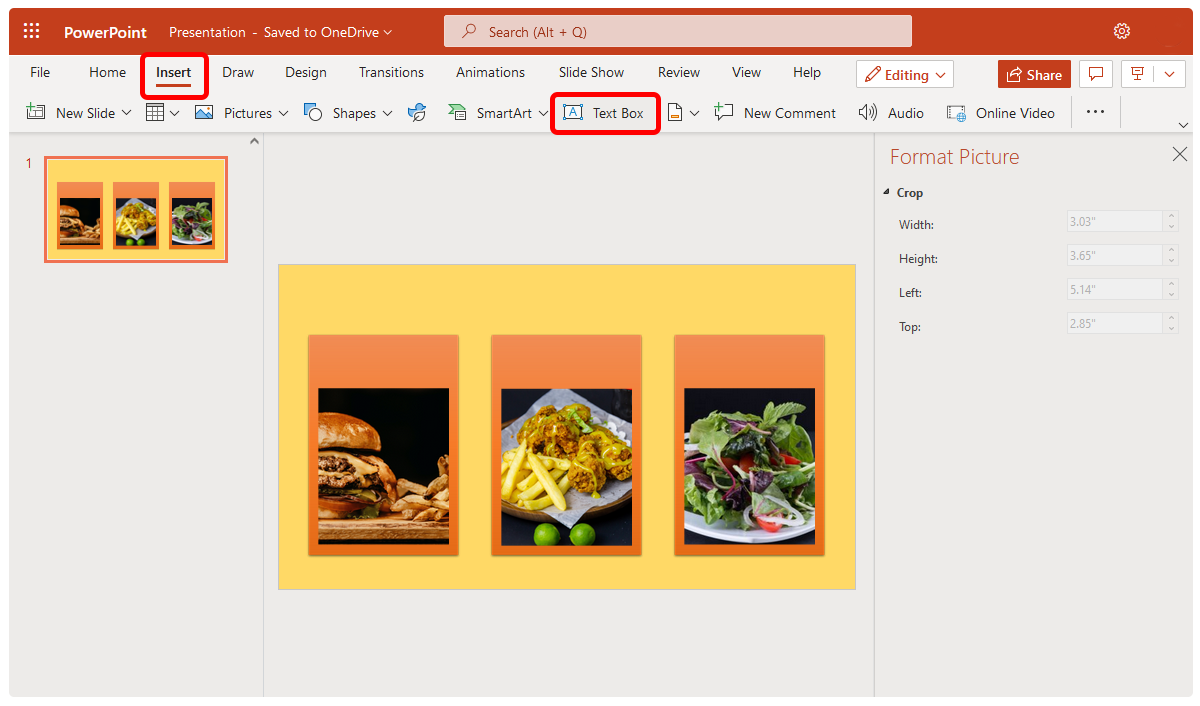Select slide 1 thumbnail
This screenshot has width=1200, height=706.
click(x=135, y=209)
